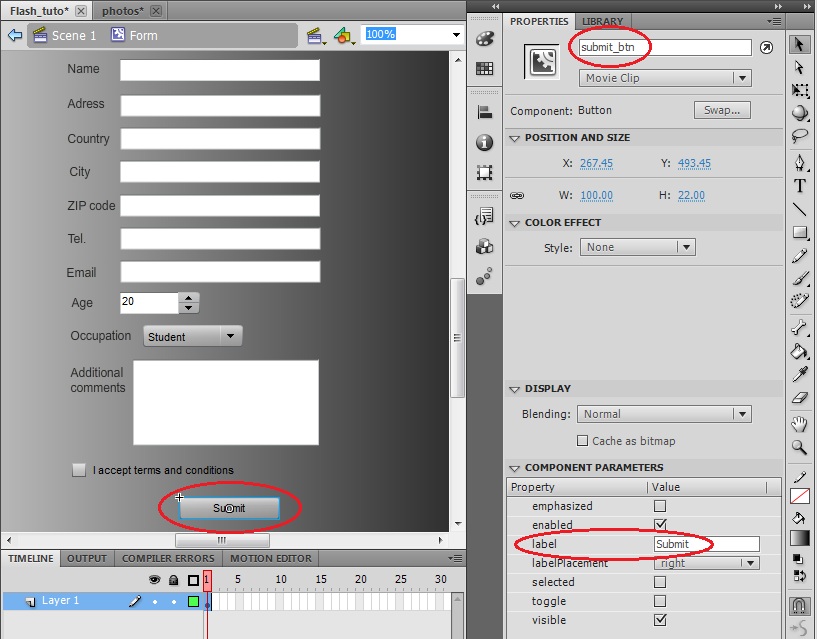Uncheck the visible parameter
The height and width of the screenshot is (639, 817).
pyautogui.click(x=660, y=620)
